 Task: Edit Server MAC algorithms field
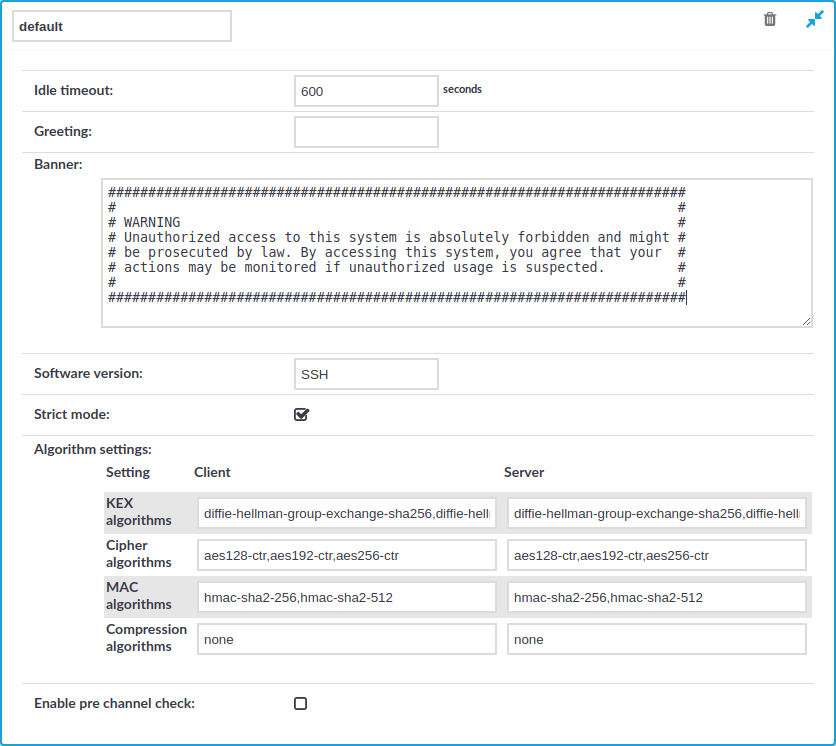(656, 597)
